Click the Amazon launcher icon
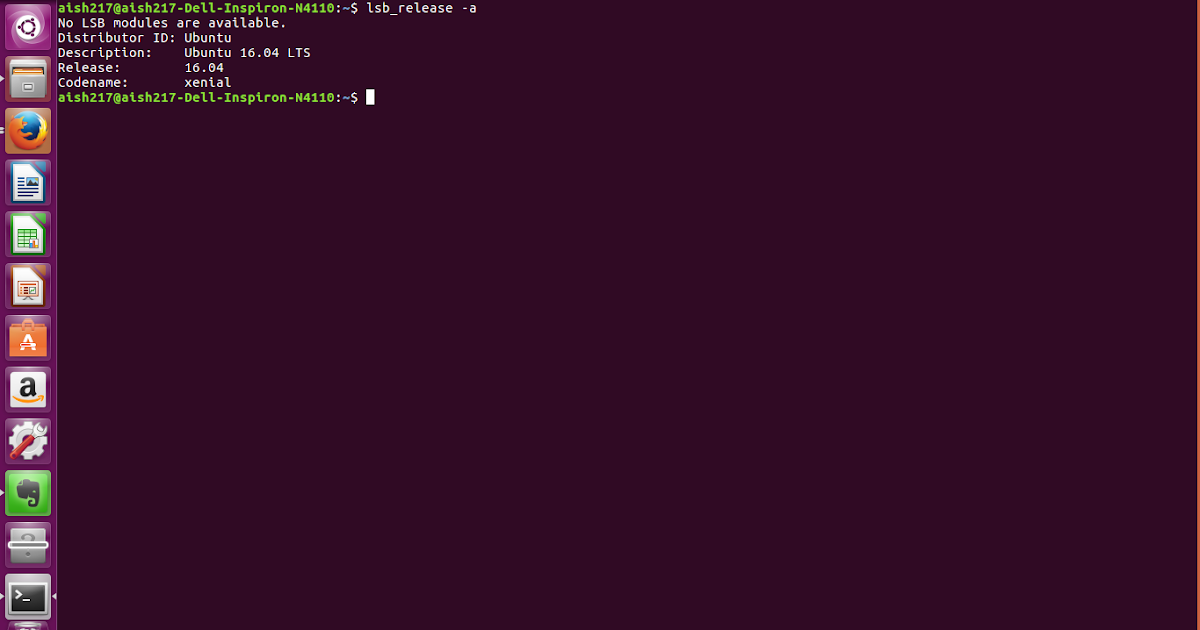 point(28,391)
